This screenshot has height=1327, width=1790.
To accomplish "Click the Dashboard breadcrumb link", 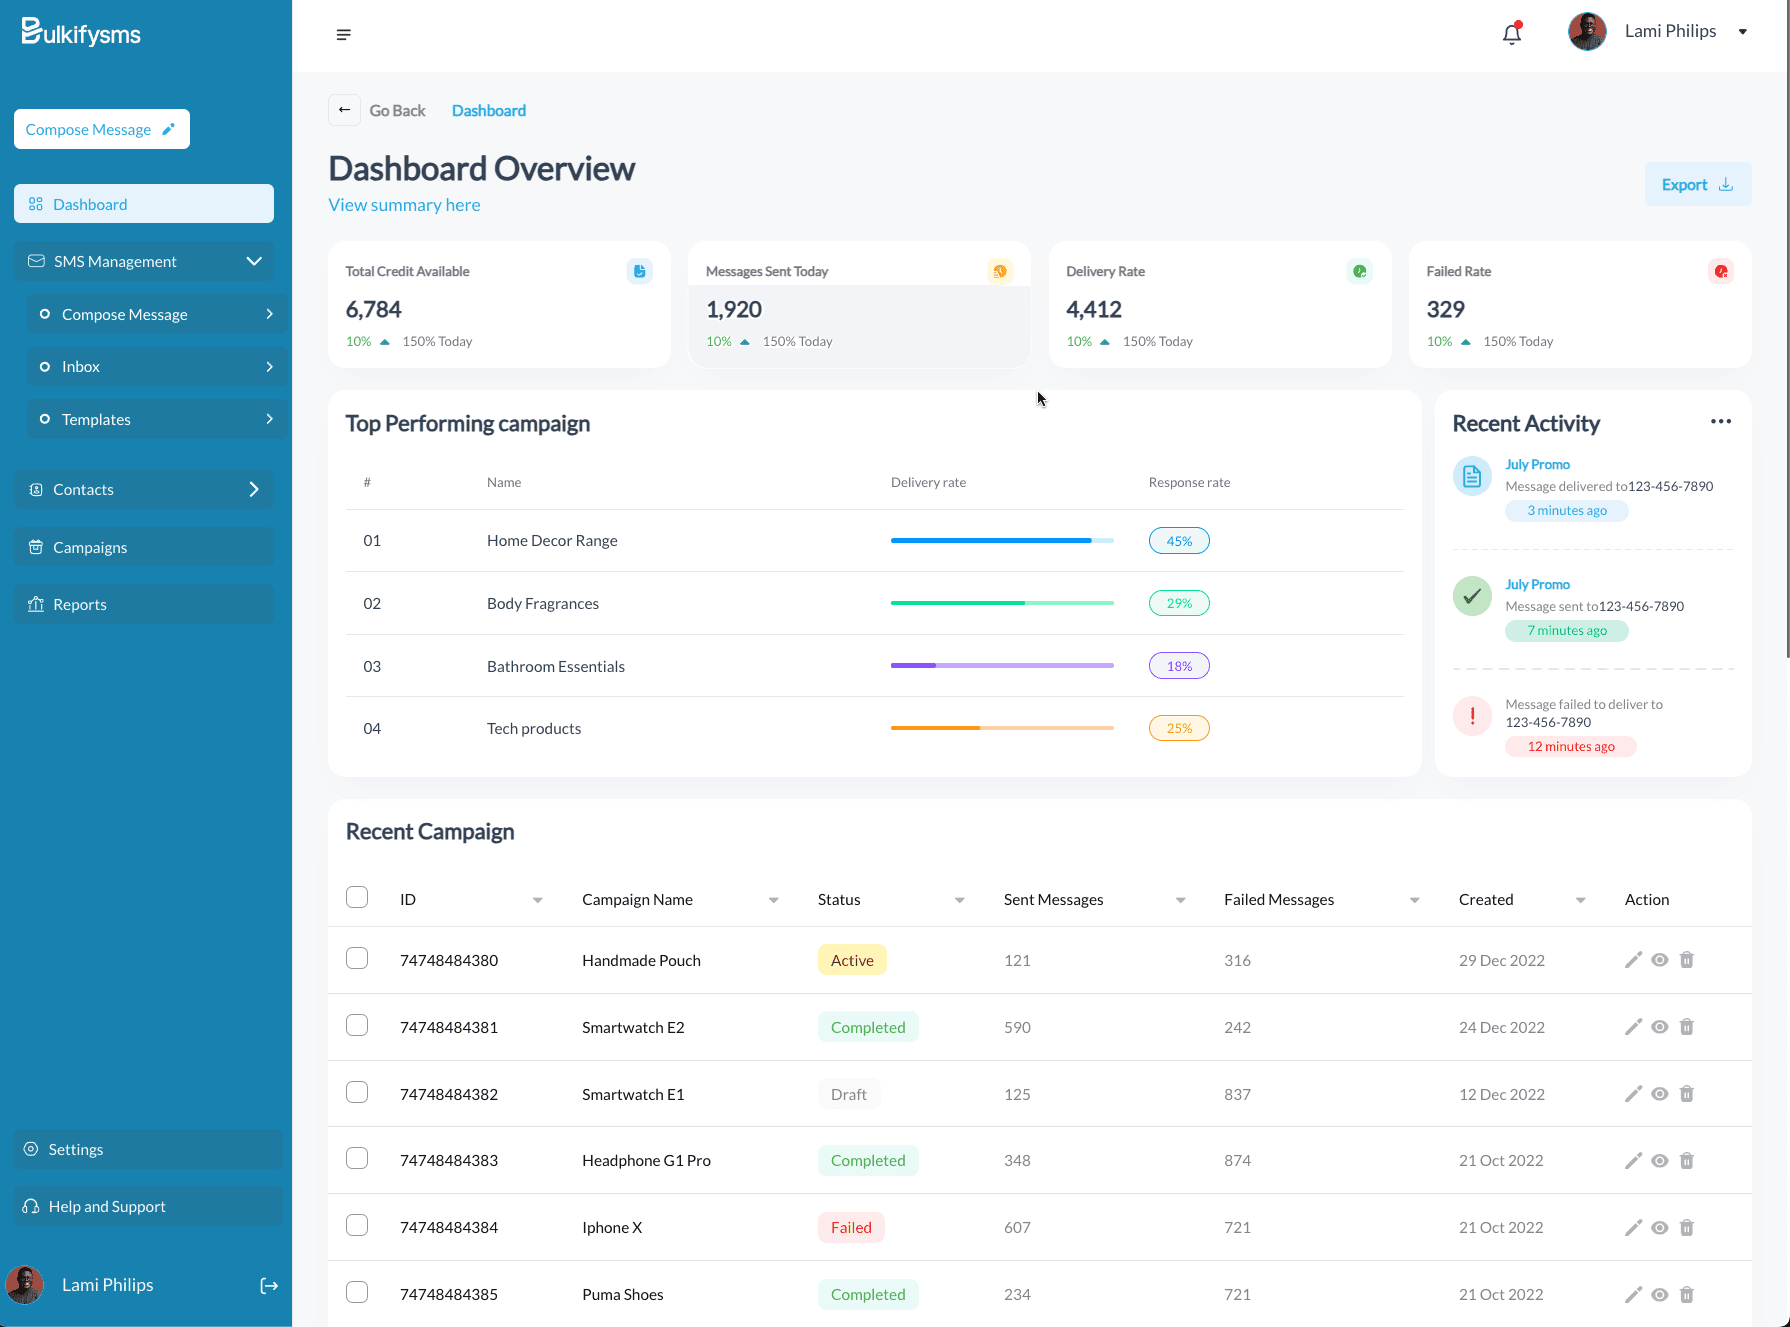I will 489,110.
